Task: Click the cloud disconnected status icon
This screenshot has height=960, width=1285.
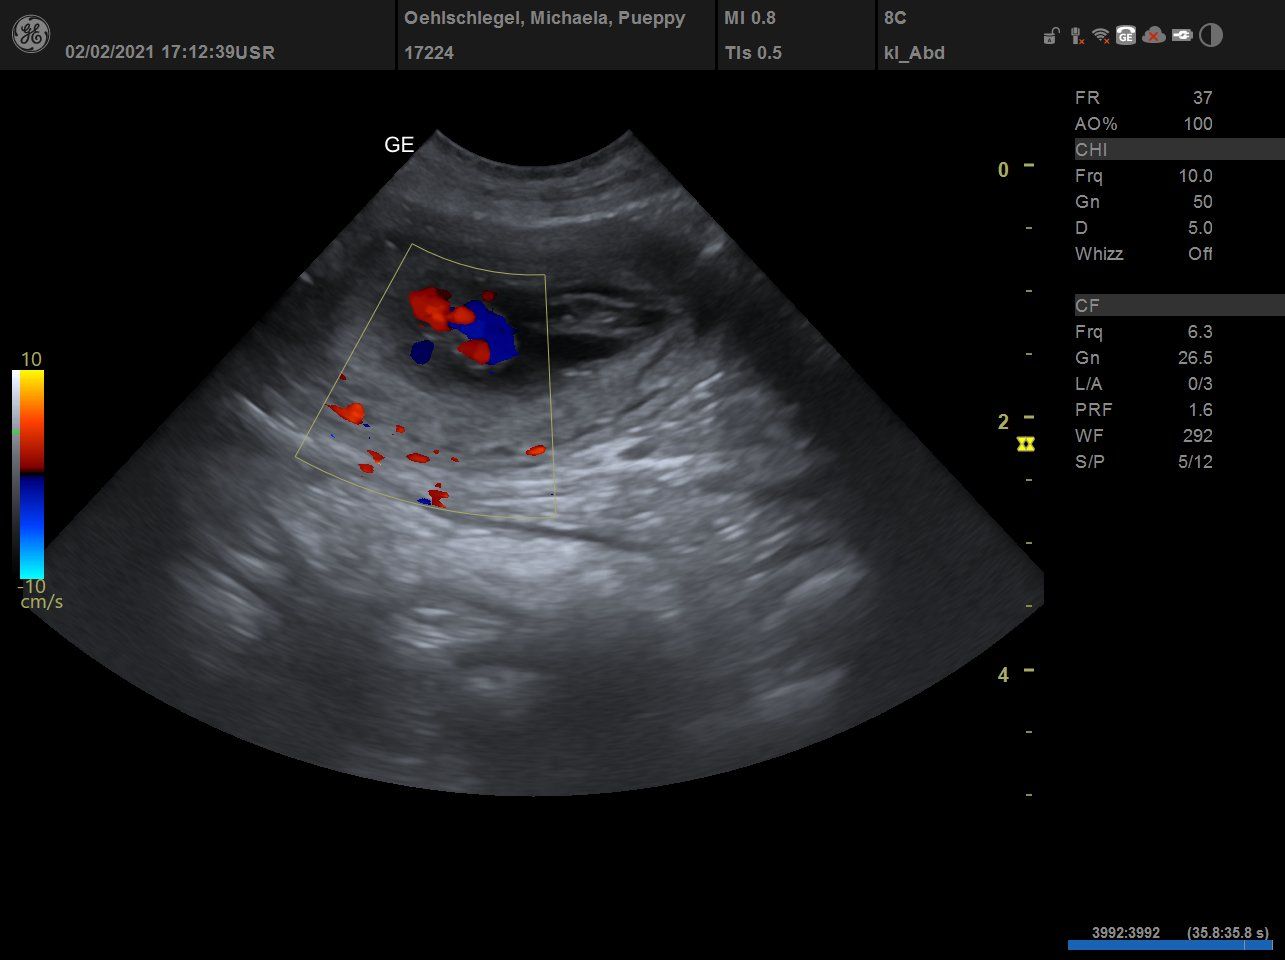Action: pos(1154,36)
